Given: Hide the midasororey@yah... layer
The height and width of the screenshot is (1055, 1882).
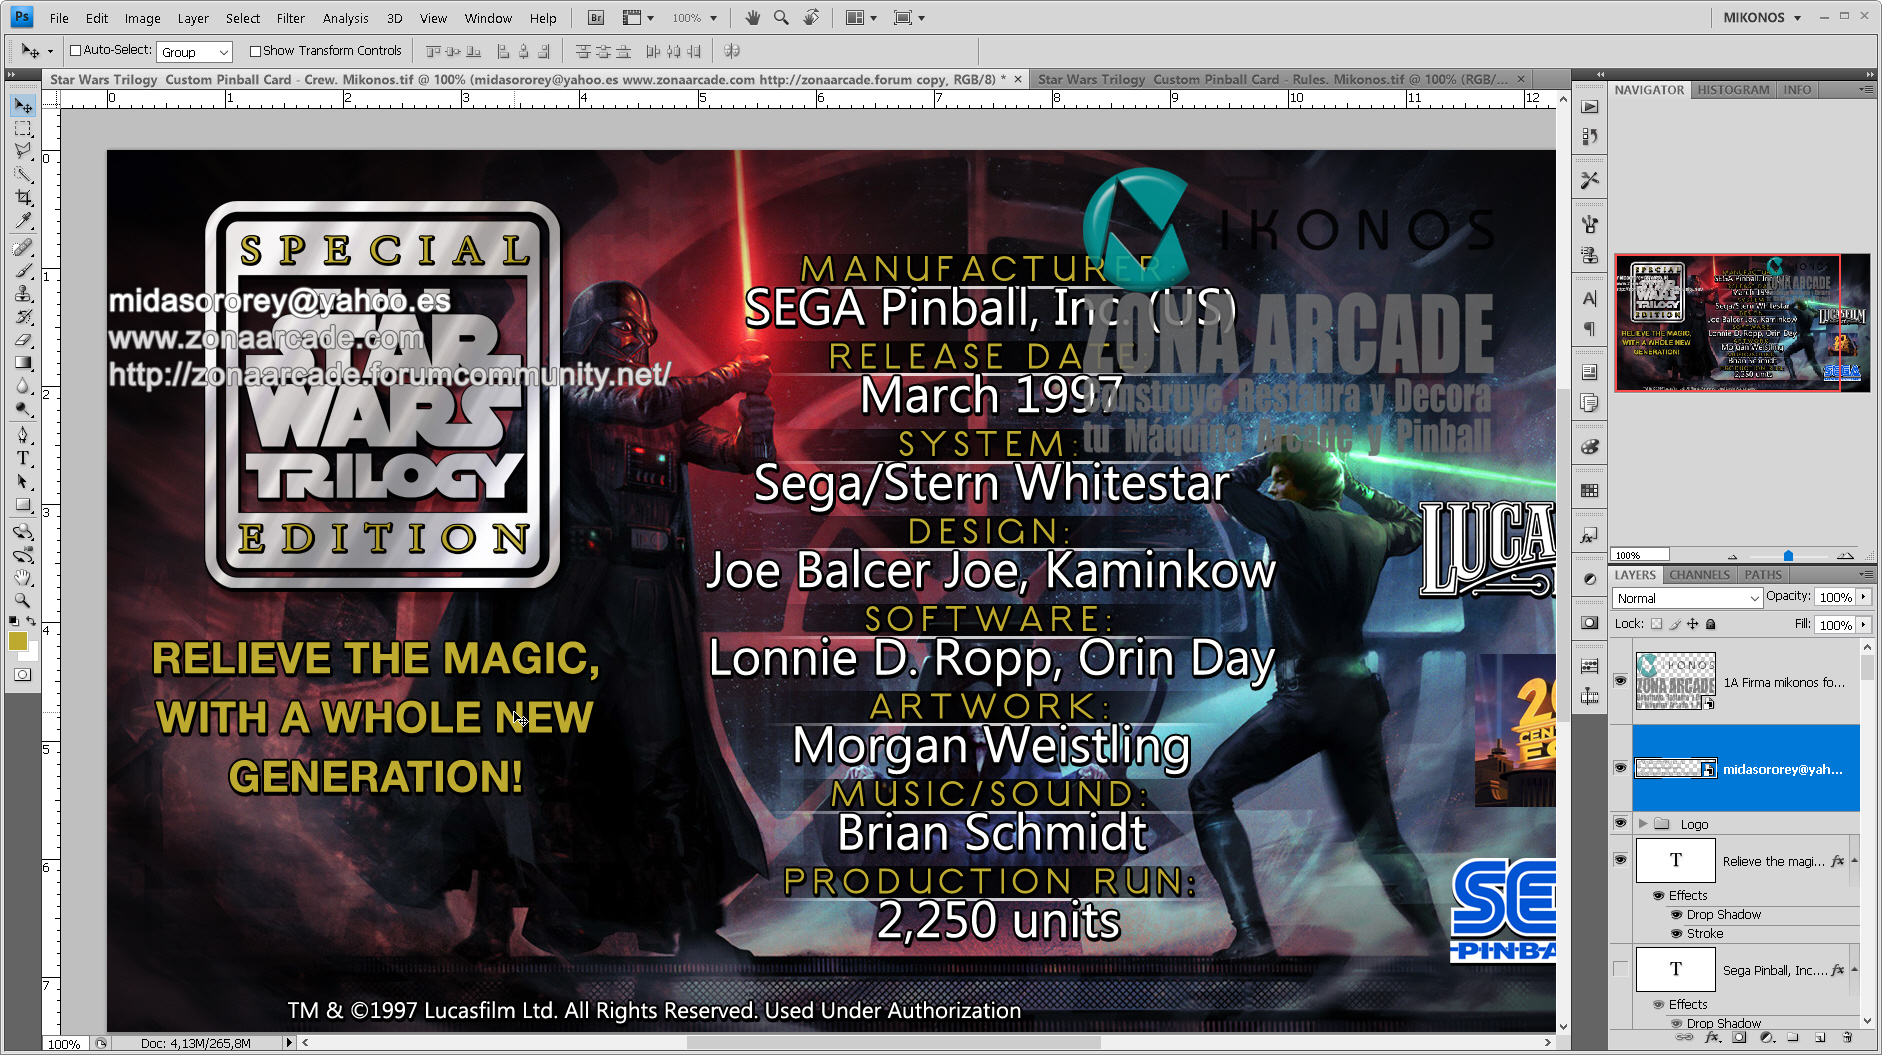Looking at the screenshot, I should 1620,768.
